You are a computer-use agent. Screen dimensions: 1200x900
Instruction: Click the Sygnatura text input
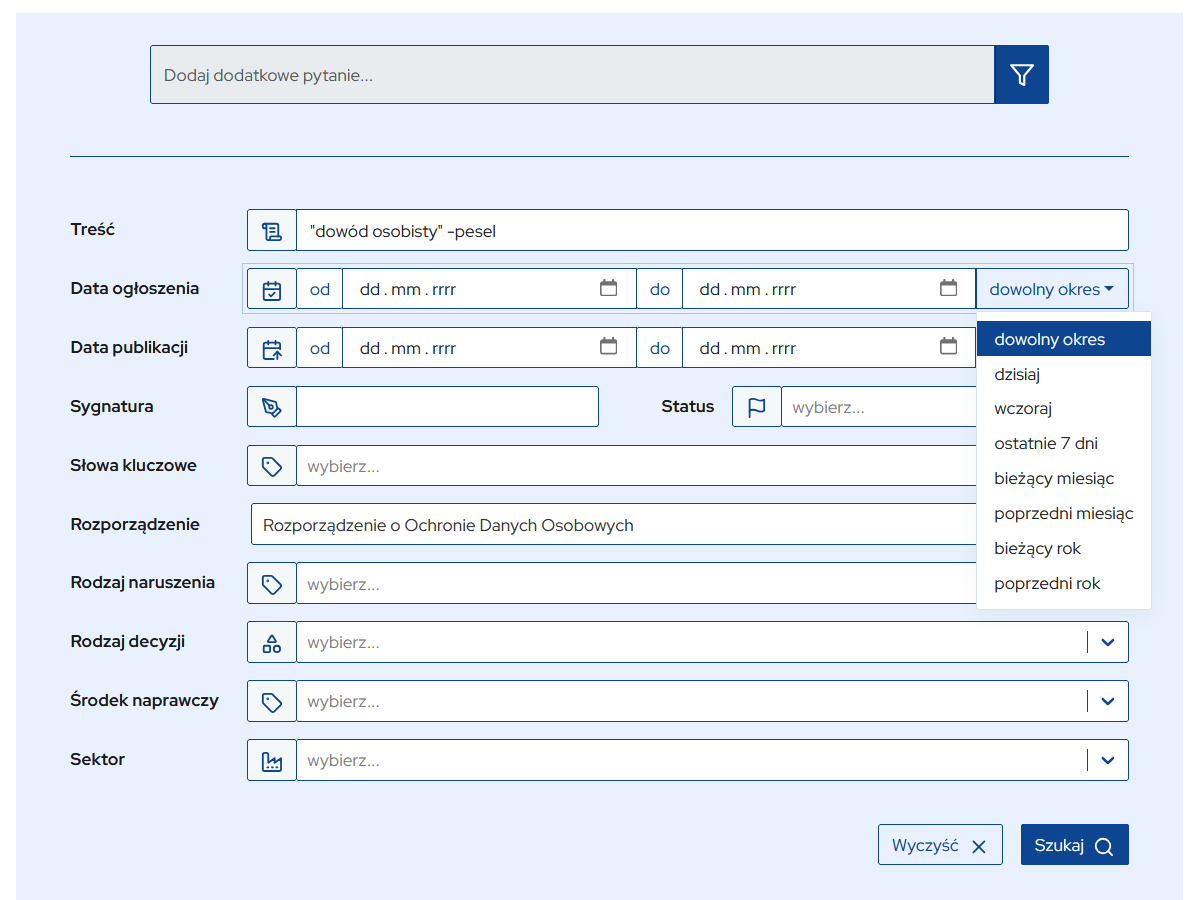coord(447,407)
